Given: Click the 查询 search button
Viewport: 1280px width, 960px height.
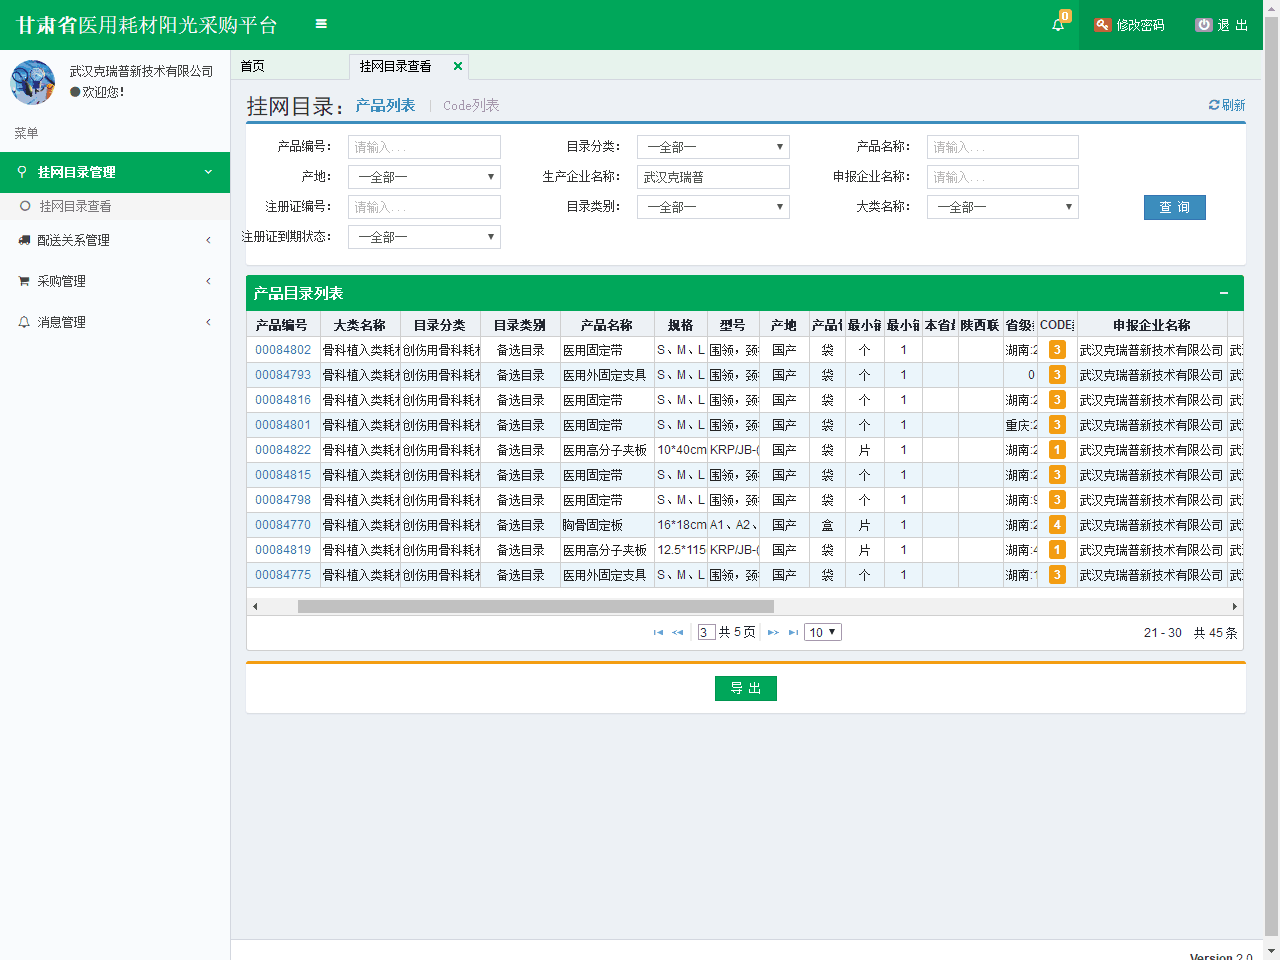Looking at the screenshot, I should [1174, 207].
